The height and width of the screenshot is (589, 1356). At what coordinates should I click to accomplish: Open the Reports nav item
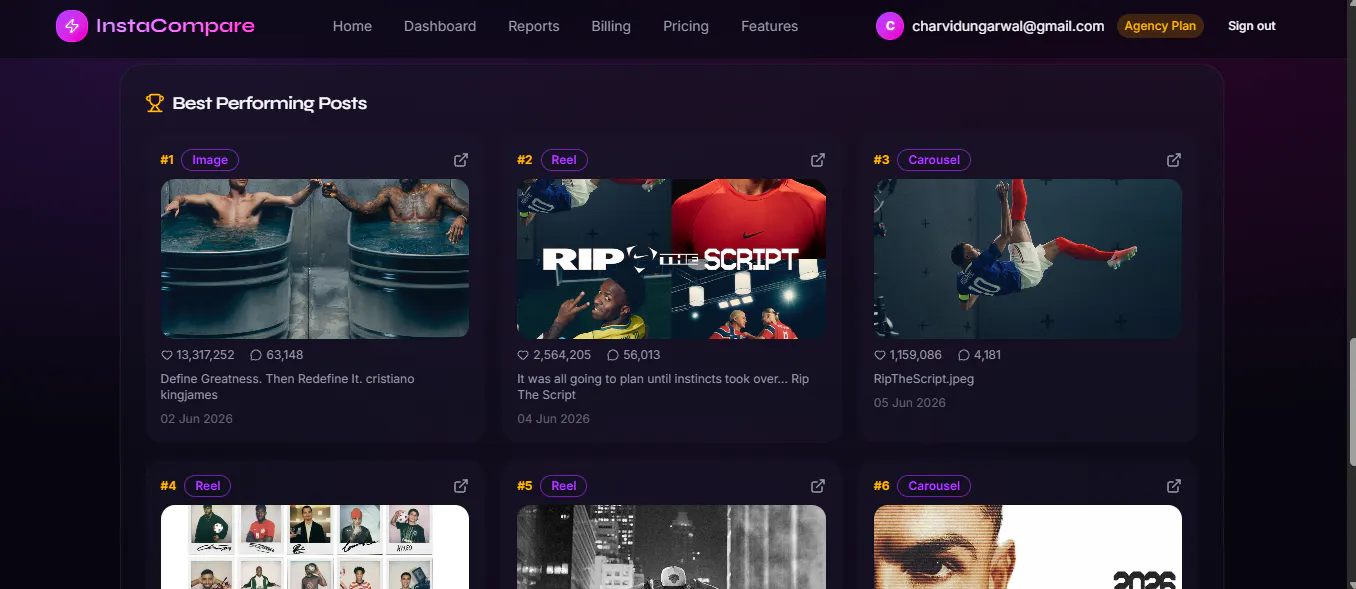(534, 26)
